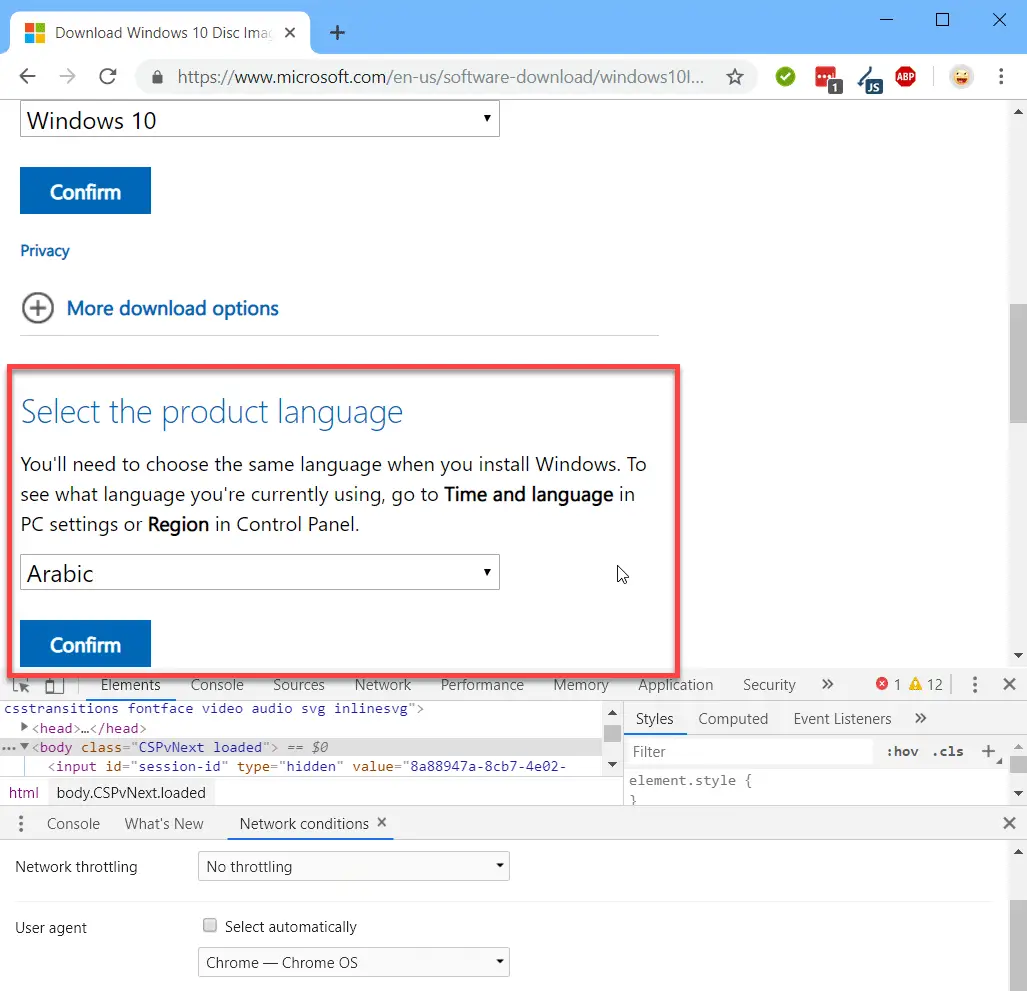
Task: Switch to the Console panel tab
Action: (x=217, y=685)
